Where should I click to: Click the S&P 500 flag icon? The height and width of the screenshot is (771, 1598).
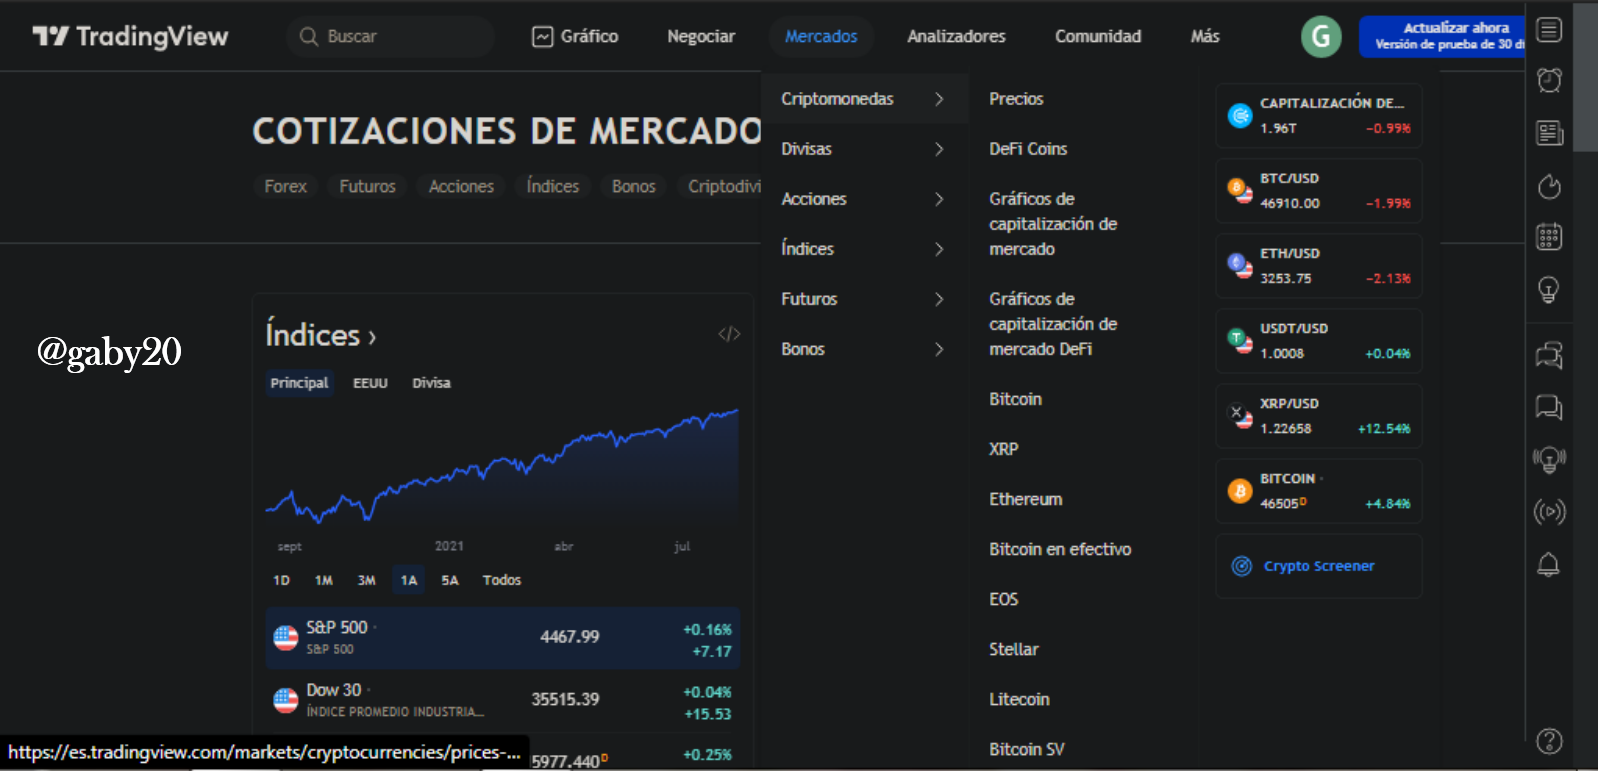click(286, 637)
